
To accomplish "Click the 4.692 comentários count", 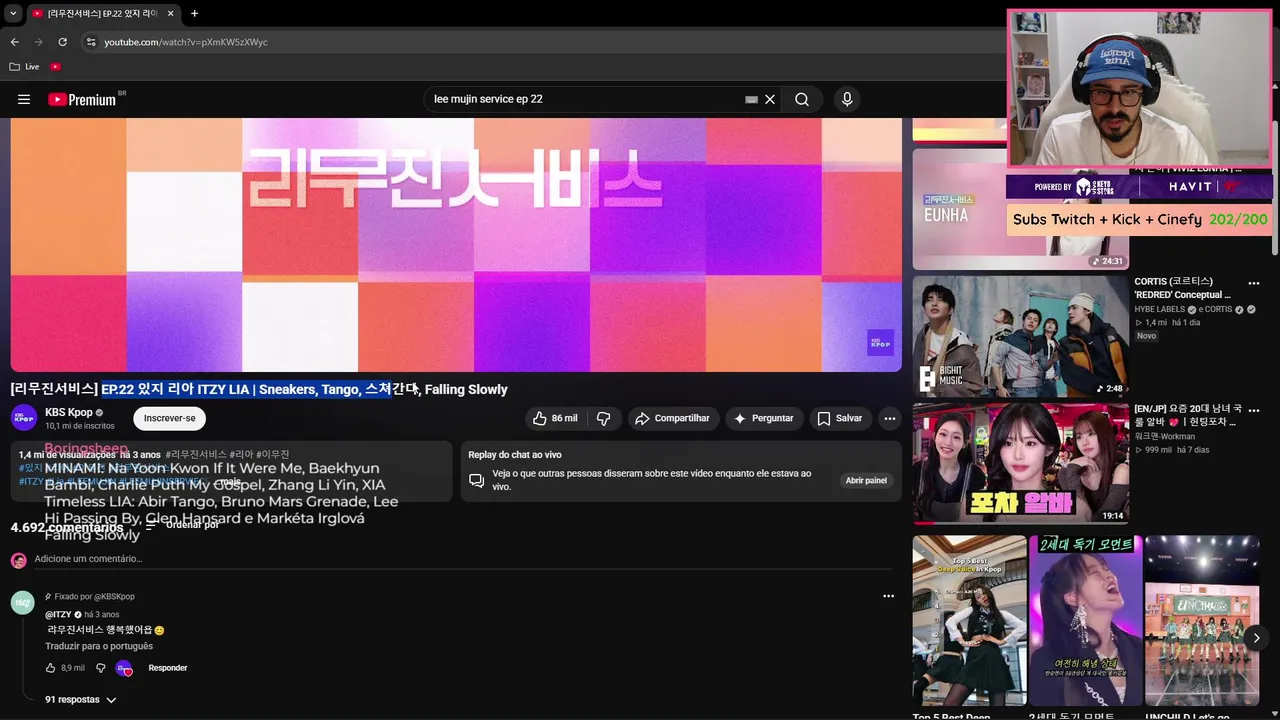I will pyautogui.click(x=67, y=527).
